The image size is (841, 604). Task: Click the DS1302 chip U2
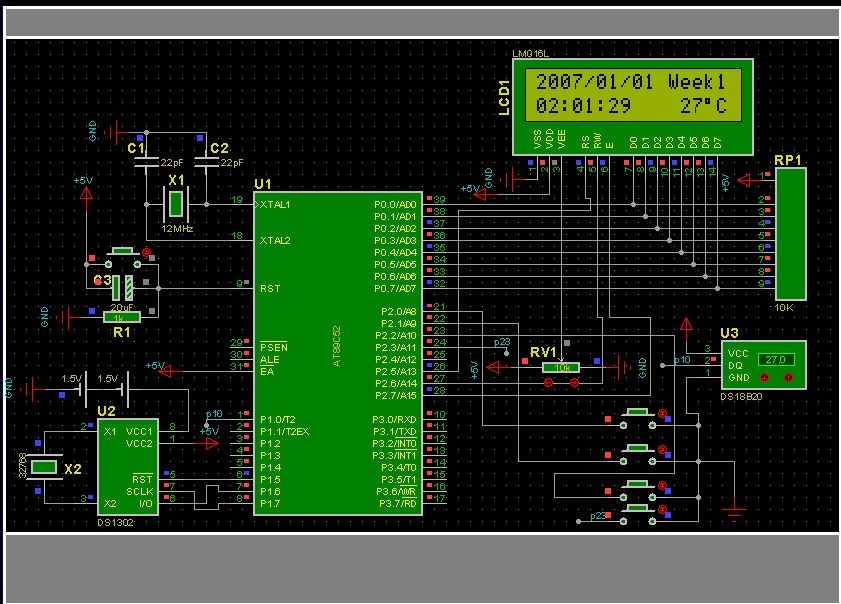[133, 466]
